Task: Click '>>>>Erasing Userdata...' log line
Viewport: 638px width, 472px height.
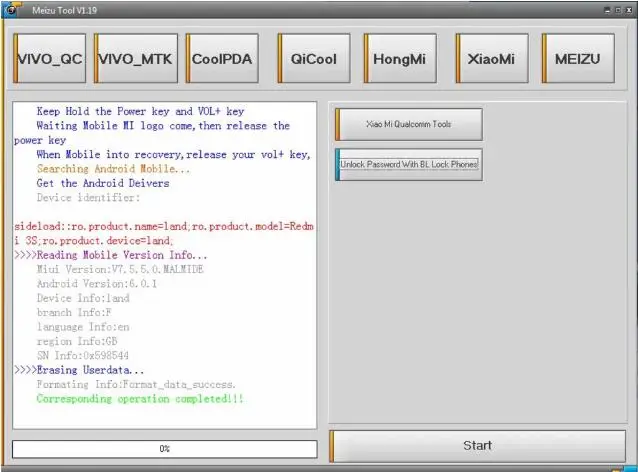Action: coord(79,370)
